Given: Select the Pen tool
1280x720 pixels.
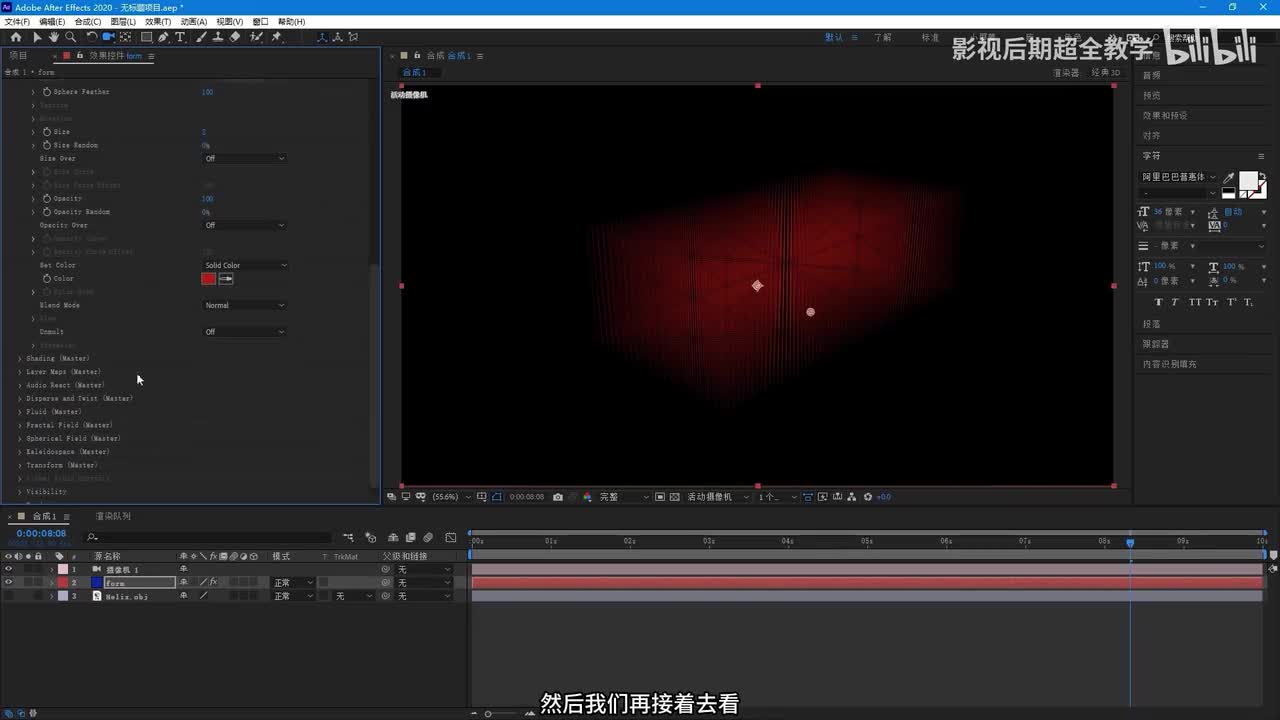Looking at the screenshot, I should click(x=163, y=37).
